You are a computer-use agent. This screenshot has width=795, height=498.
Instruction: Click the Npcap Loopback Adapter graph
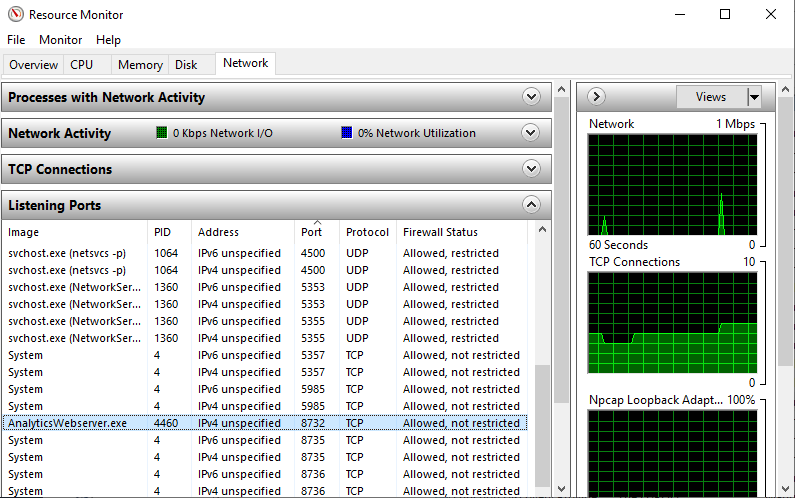(672, 453)
